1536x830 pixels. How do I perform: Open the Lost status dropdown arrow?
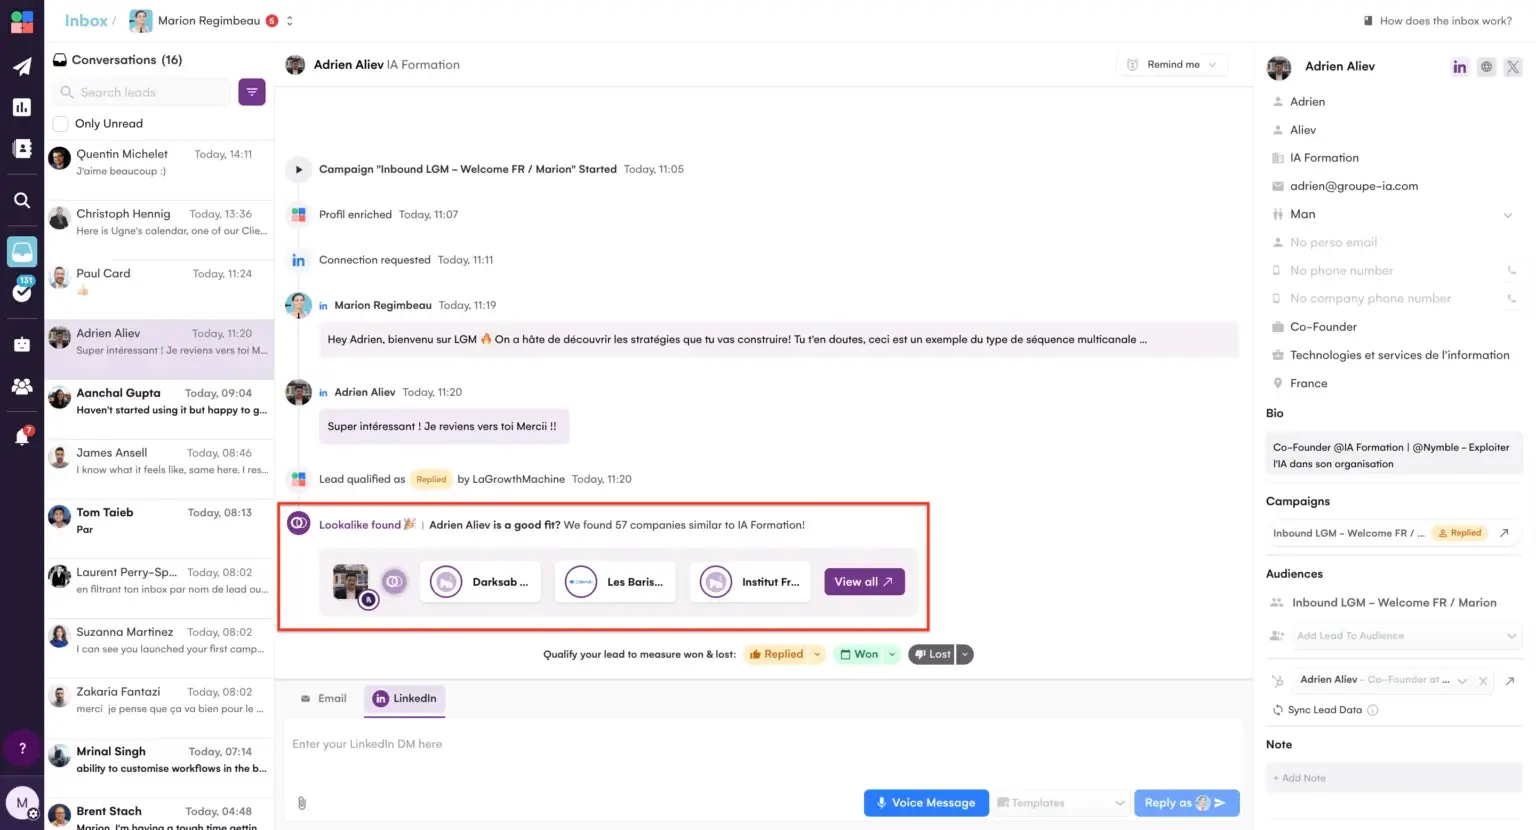pos(965,655)
